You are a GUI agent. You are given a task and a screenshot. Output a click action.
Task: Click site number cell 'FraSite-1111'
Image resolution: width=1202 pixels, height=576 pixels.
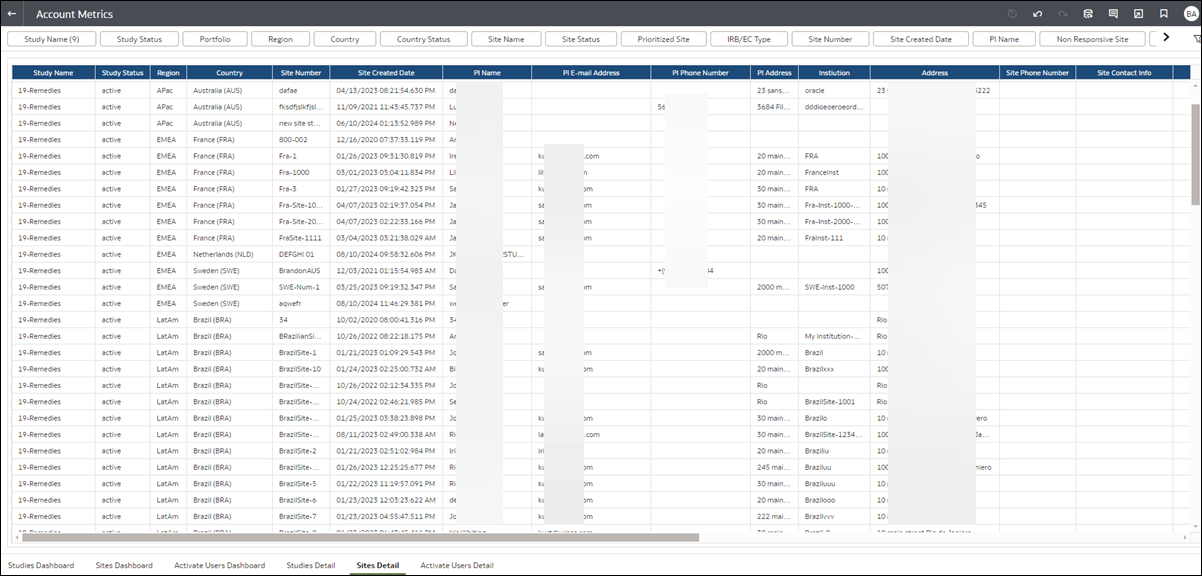coord(301,238)
